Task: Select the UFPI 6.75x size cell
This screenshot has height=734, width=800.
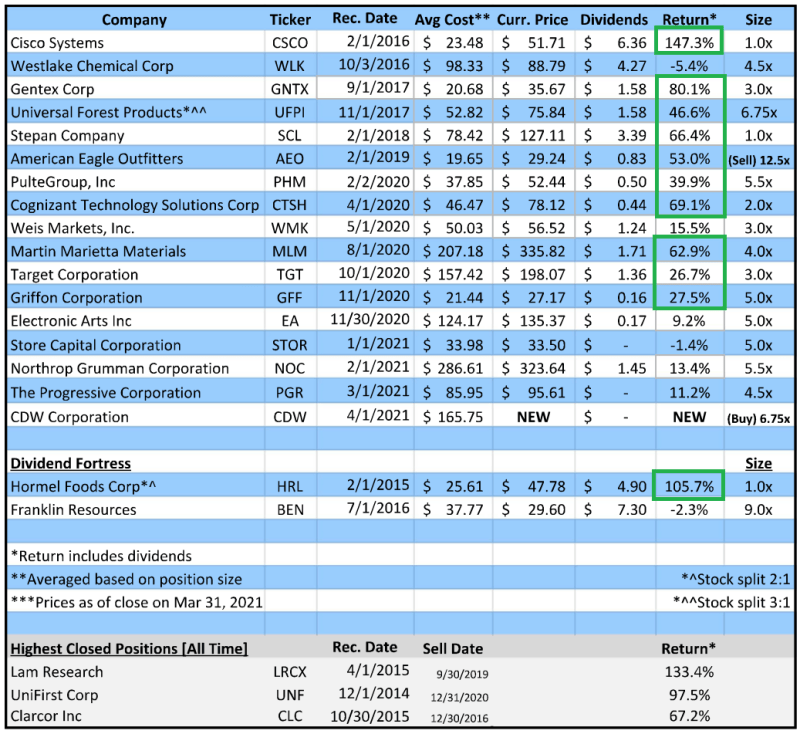Action: pos(759,112)
